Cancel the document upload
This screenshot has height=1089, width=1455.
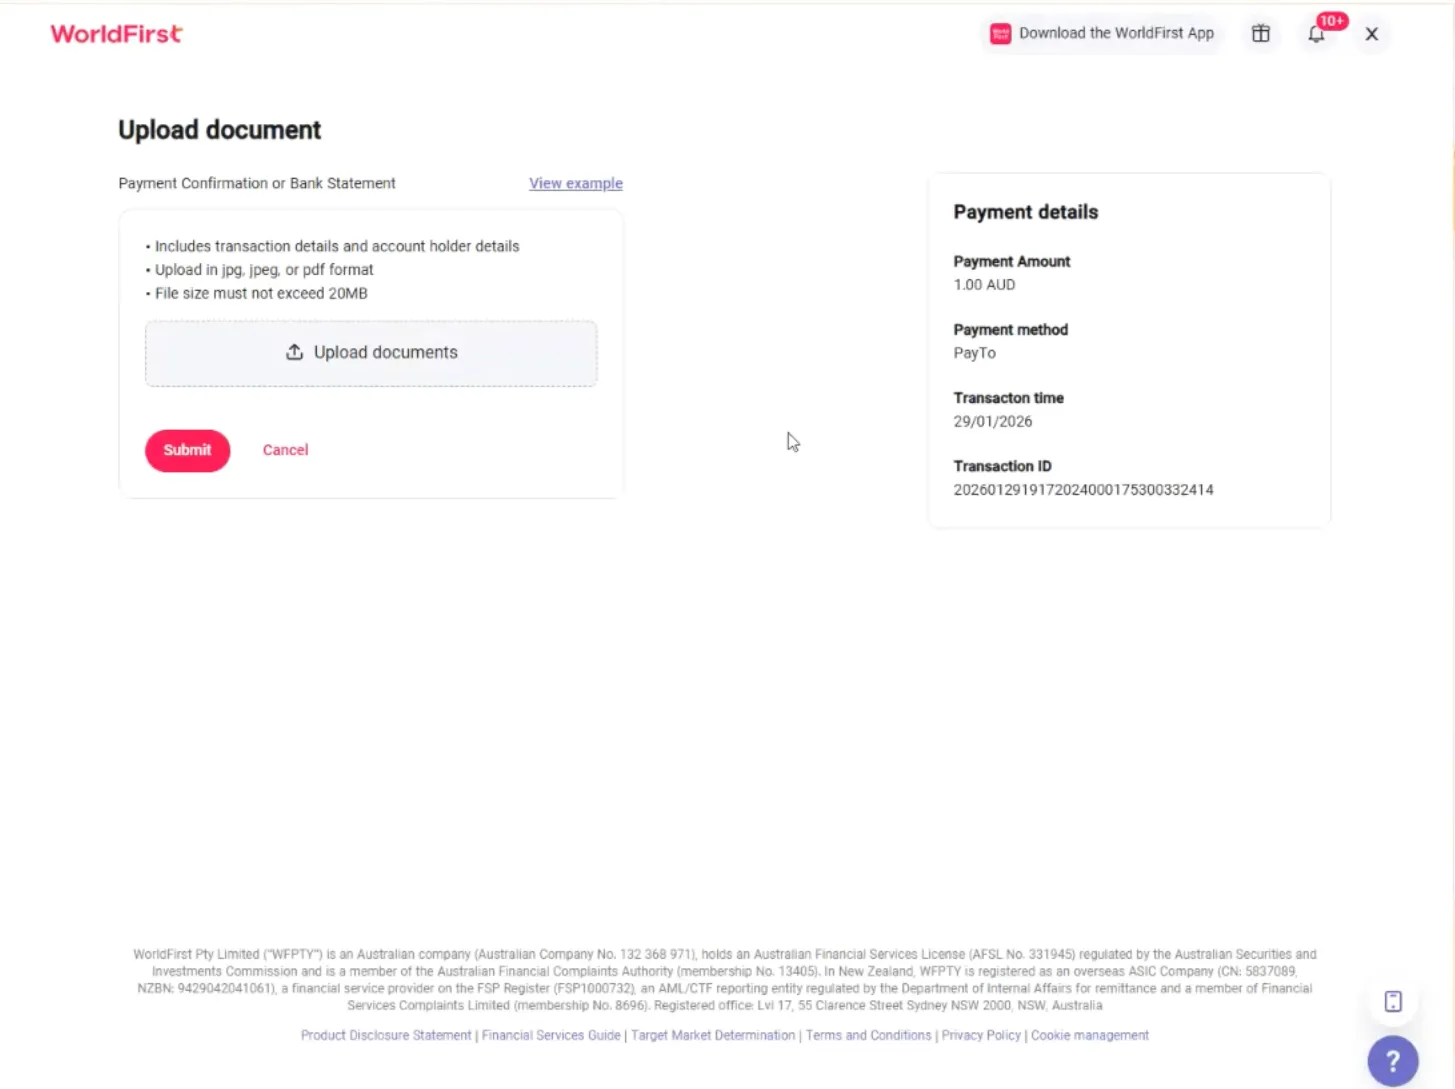[x=285, y=450]
